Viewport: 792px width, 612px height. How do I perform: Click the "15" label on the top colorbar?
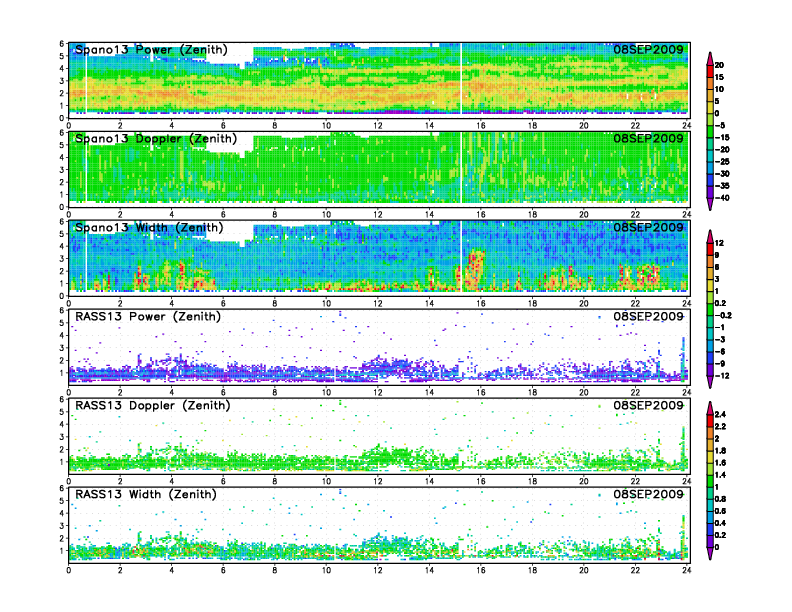pyautogui.click(x=719, y=77)
